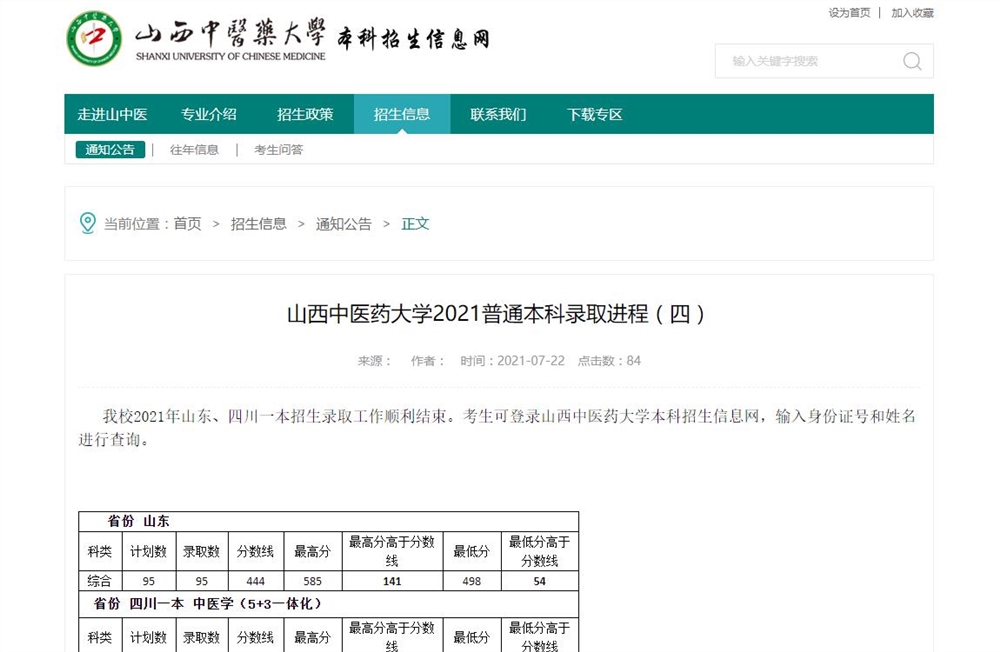Viewport: 1000px width, 652px height.
Task: Click Shandong 最低分 value 498
Action: [x=472, y=581]
